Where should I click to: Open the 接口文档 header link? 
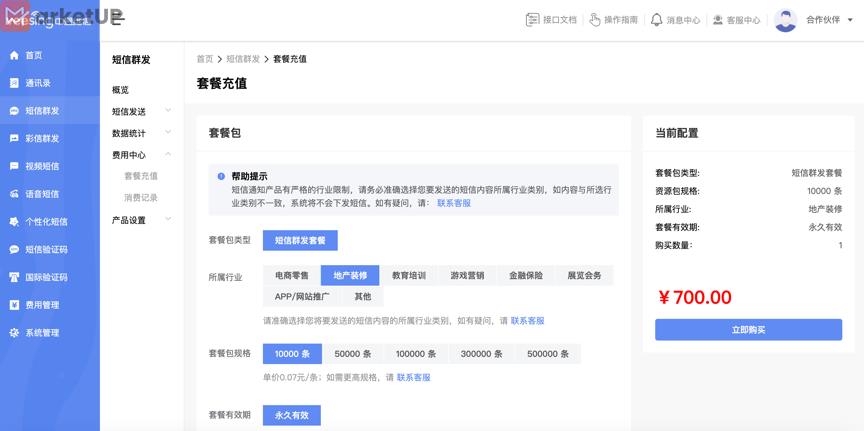551,20
